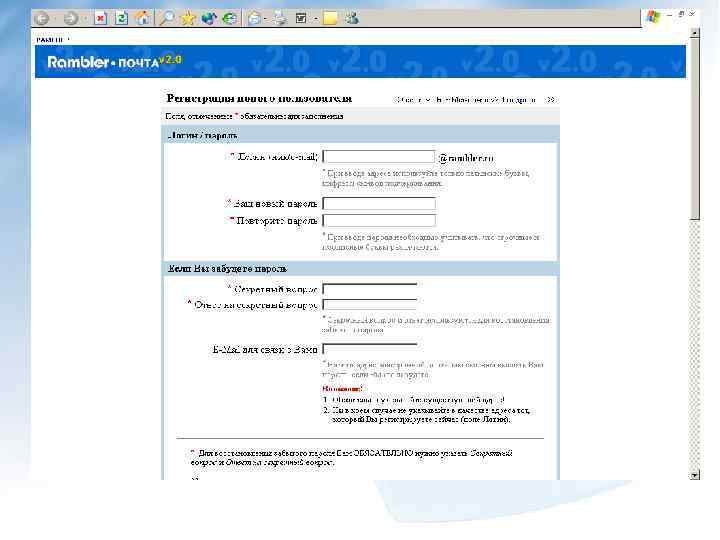Click the contact E-Mail input field
720x540 pixels.
point(370,349)
